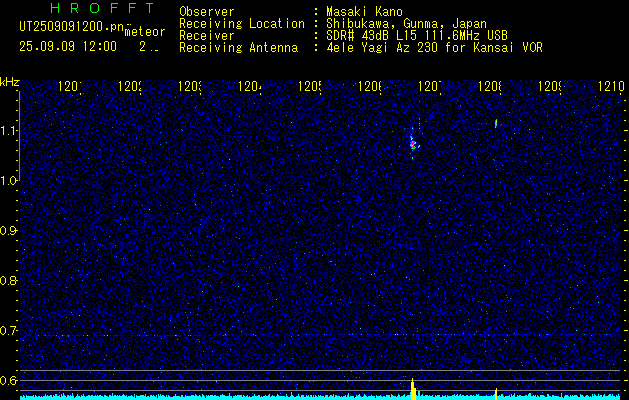Click the HROFFT title text
This screenshot has width=629, height=400.
(x=102, y=8)
